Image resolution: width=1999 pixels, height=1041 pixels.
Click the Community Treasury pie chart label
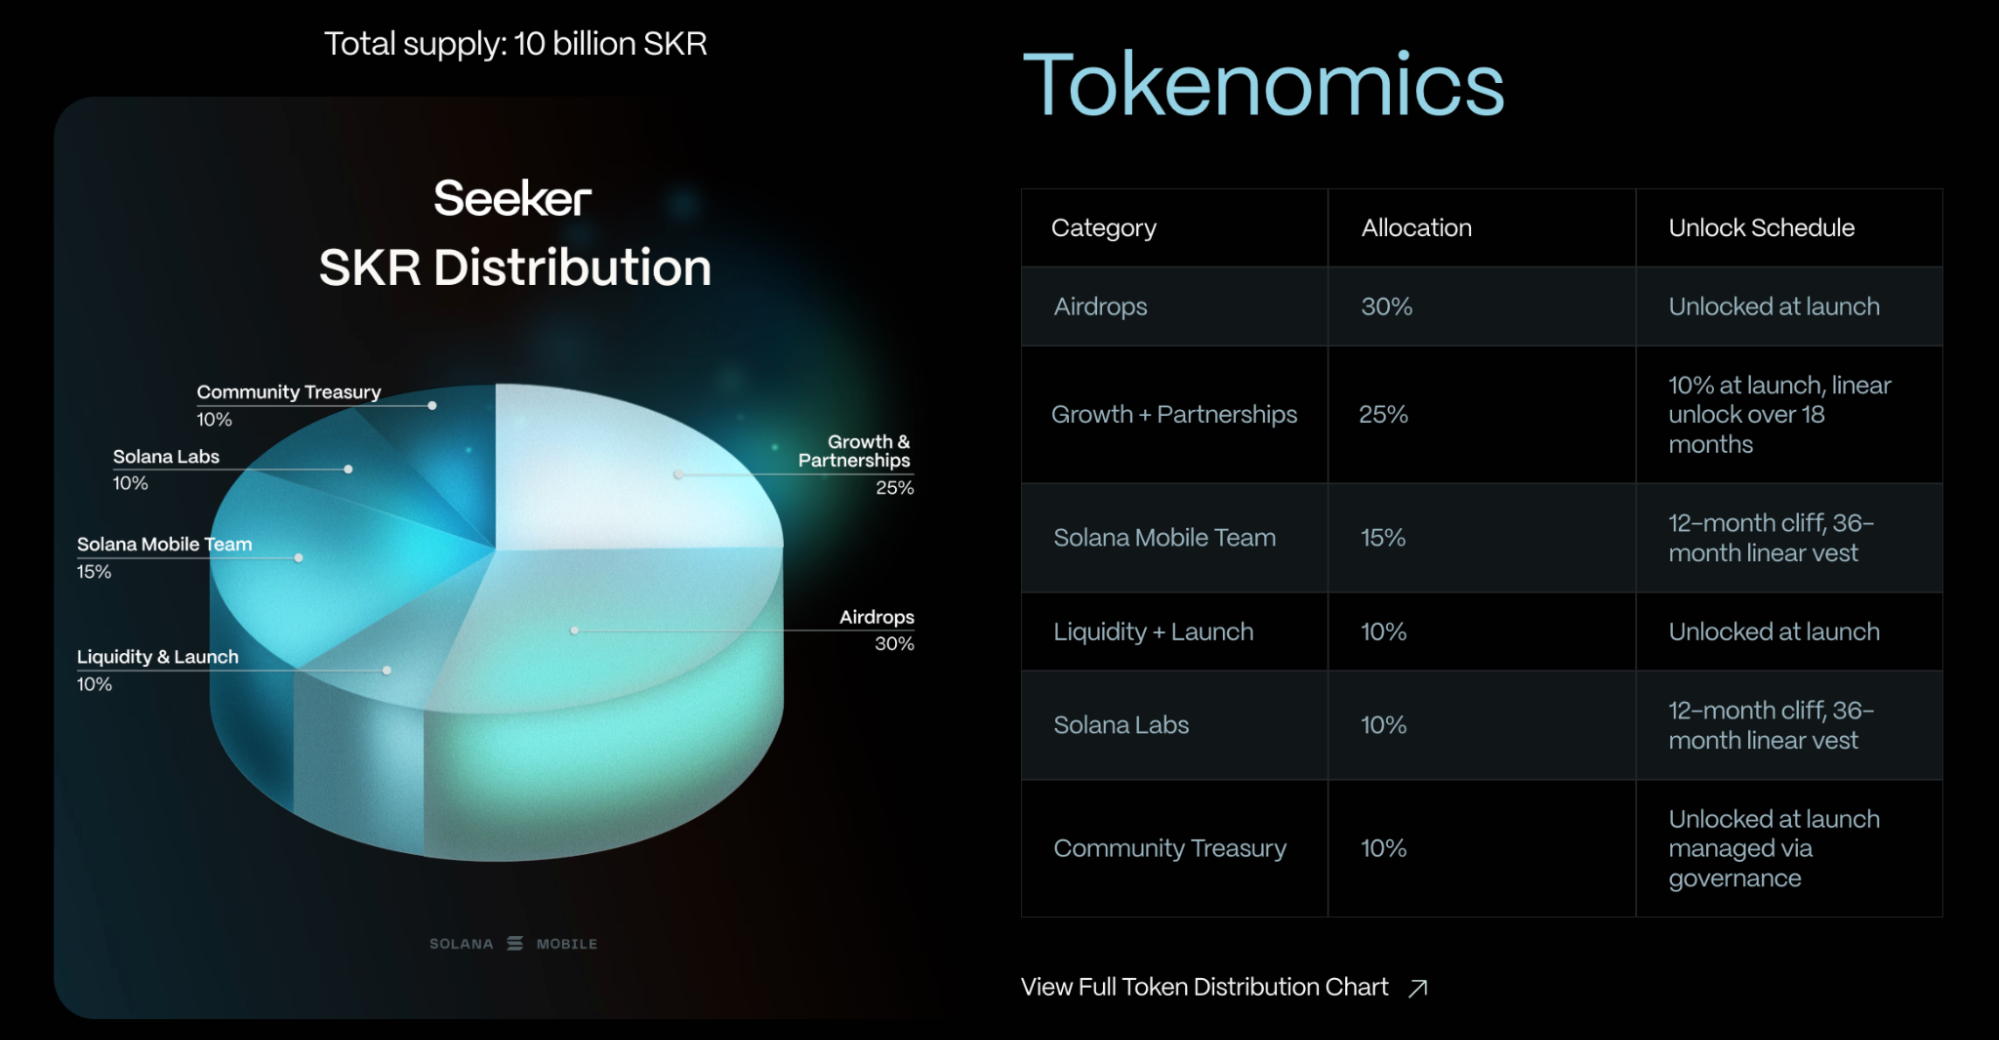coord(288,392)
